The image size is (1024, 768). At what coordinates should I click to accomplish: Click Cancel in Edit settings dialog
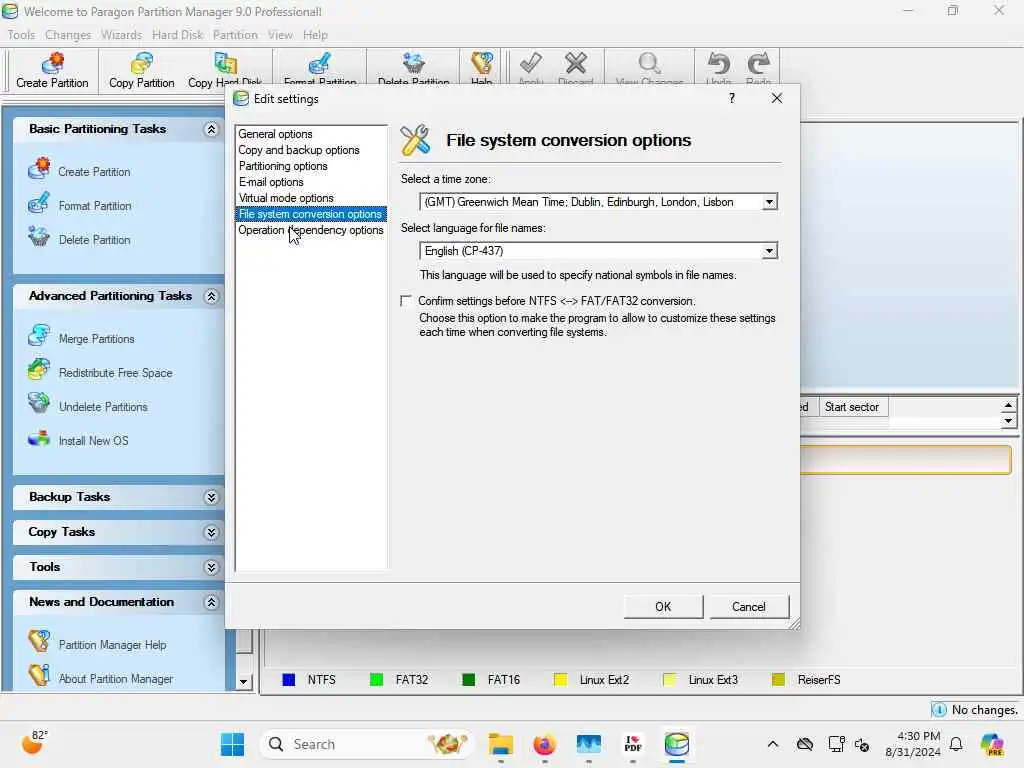(748, 607)
